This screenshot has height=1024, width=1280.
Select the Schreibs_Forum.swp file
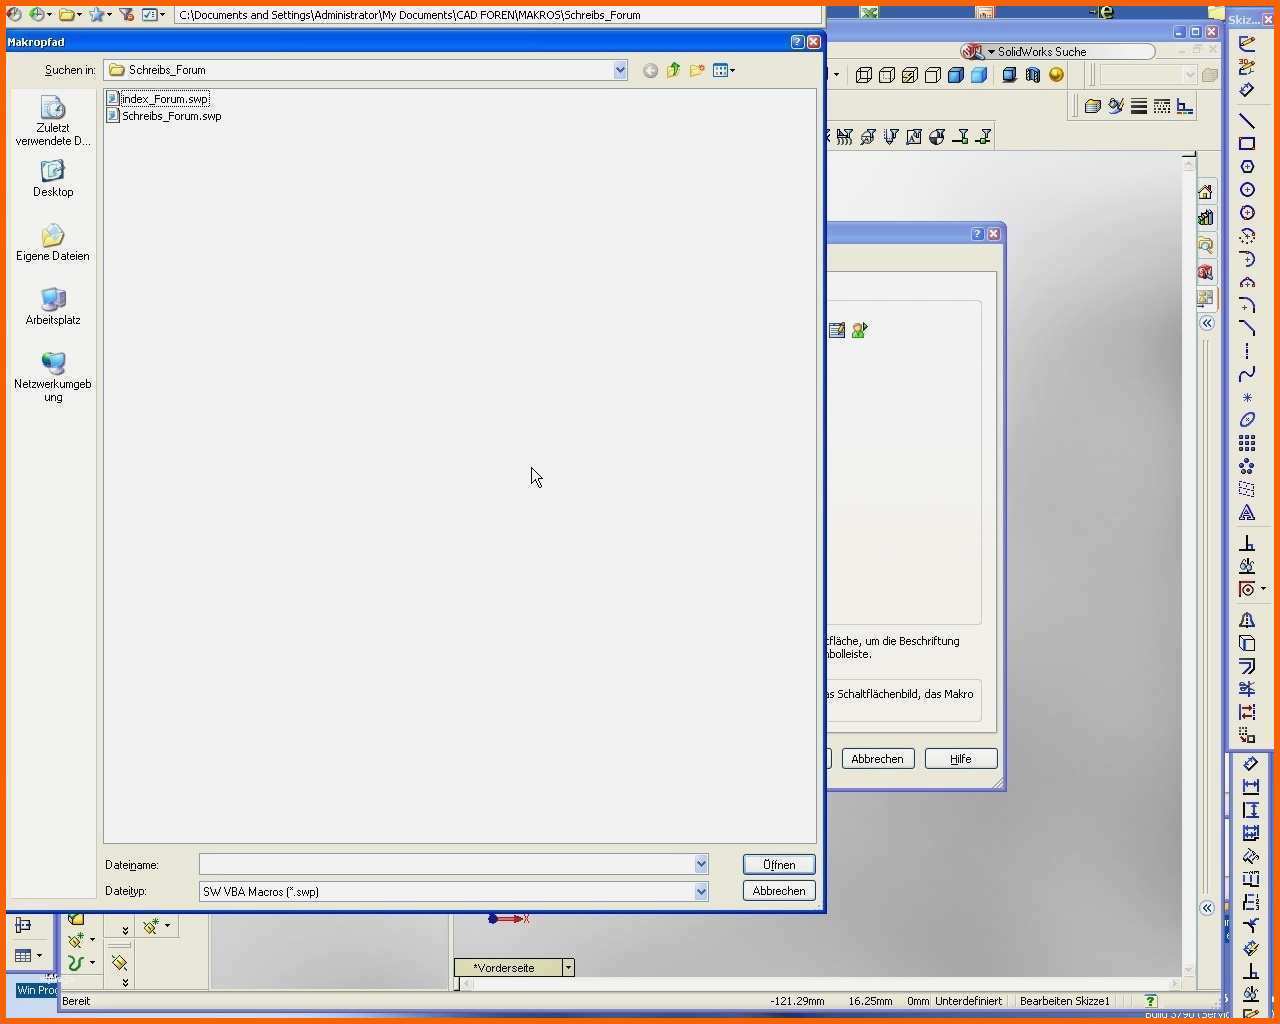click(x=164, y=116)
